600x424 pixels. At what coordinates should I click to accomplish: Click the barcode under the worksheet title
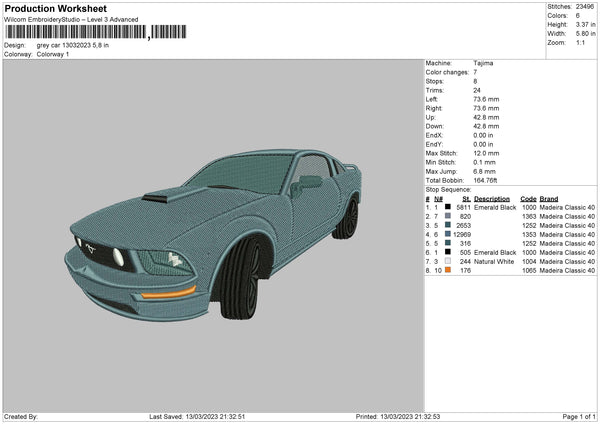pyautogui.click(x=96, y=32)
